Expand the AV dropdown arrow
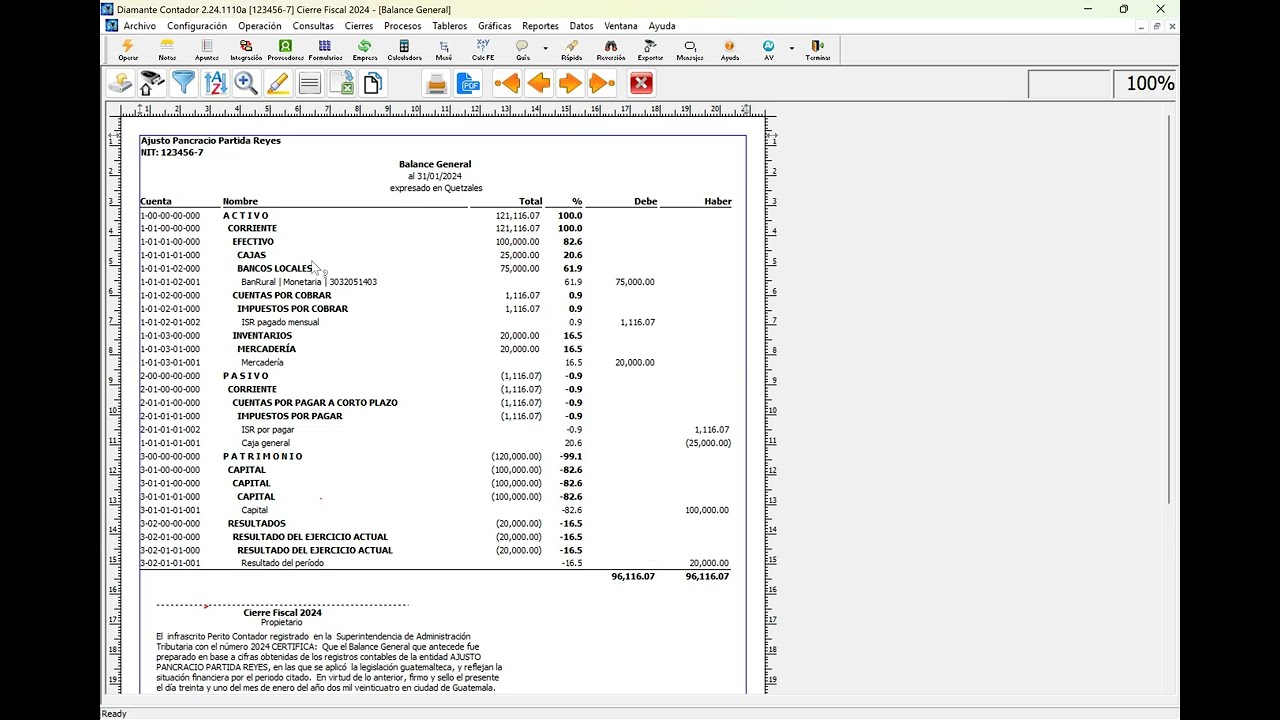Viewport: 1280px width, 720px height. point(791,48)
